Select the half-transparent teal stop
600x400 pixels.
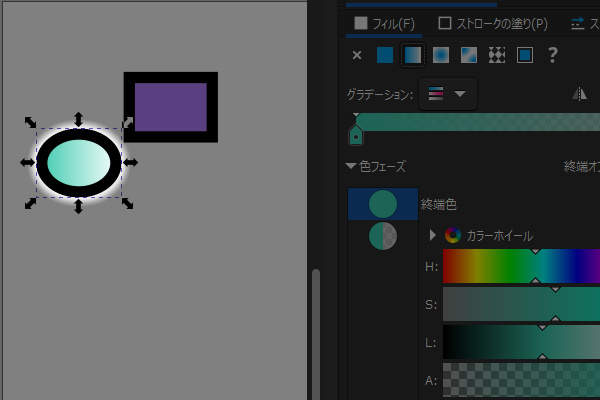383,236
